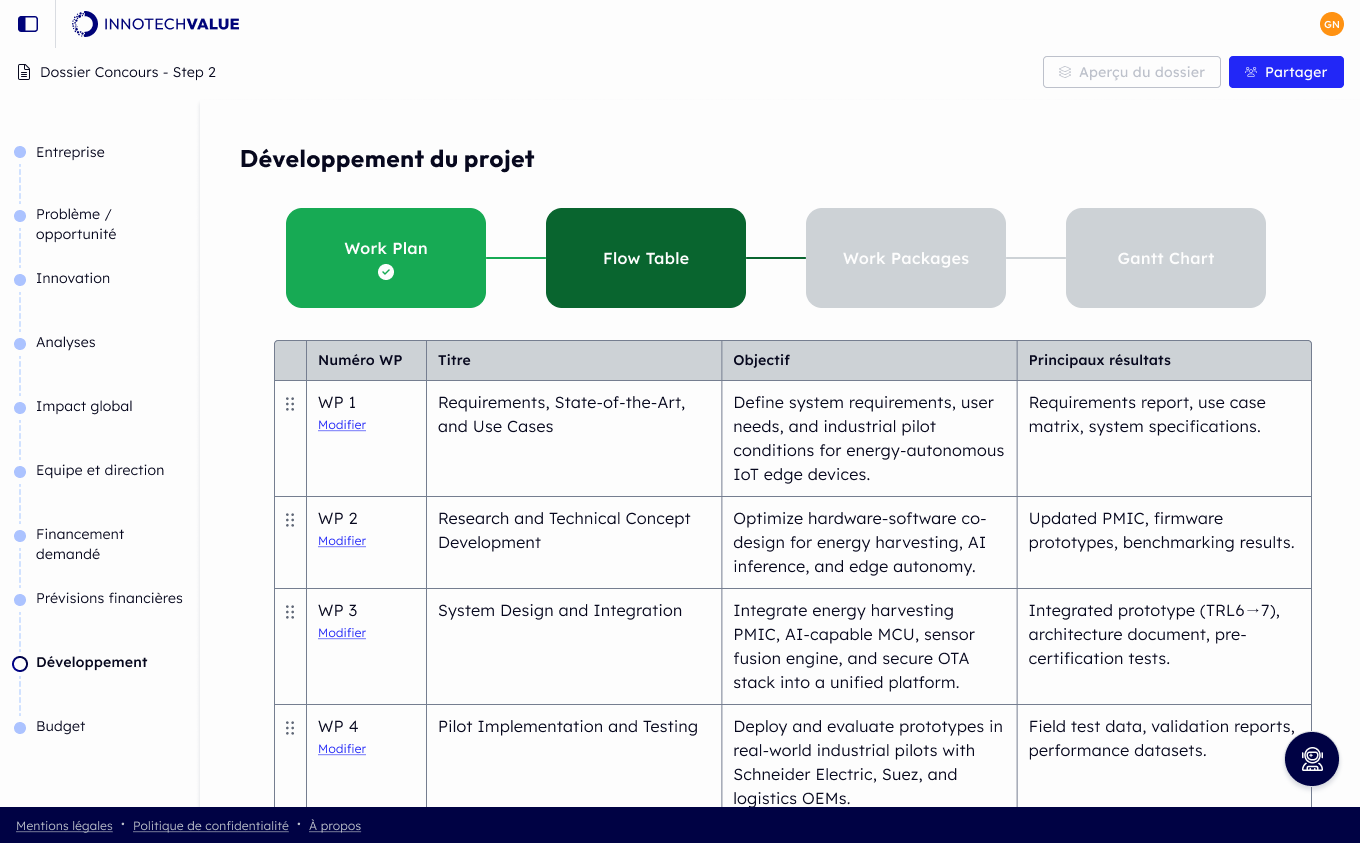
Task: Collapse the sidebar using the panel toggle icon
Action: [27, 24]
